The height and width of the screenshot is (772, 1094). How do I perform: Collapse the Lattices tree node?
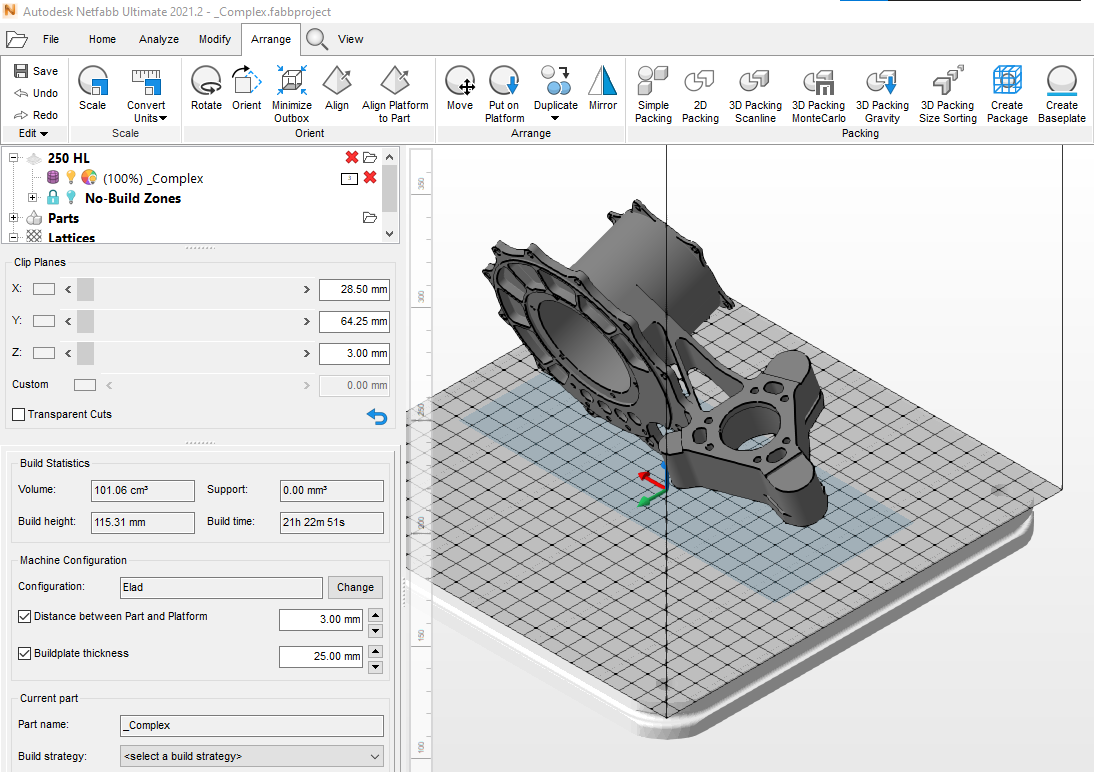(x=13, y=237)
